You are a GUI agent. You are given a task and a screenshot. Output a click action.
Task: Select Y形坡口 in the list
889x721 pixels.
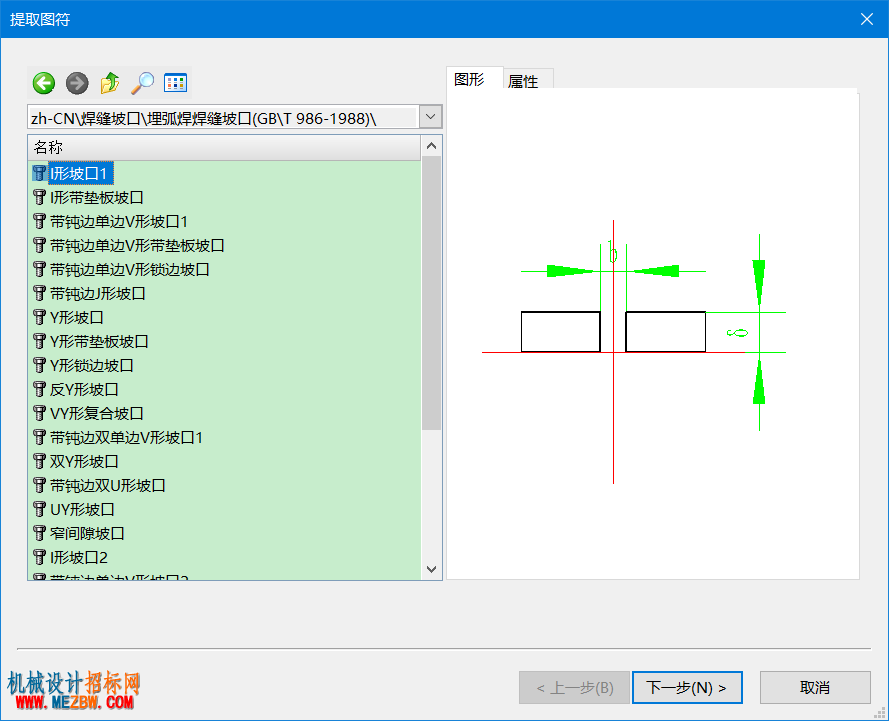coord(77,317)
